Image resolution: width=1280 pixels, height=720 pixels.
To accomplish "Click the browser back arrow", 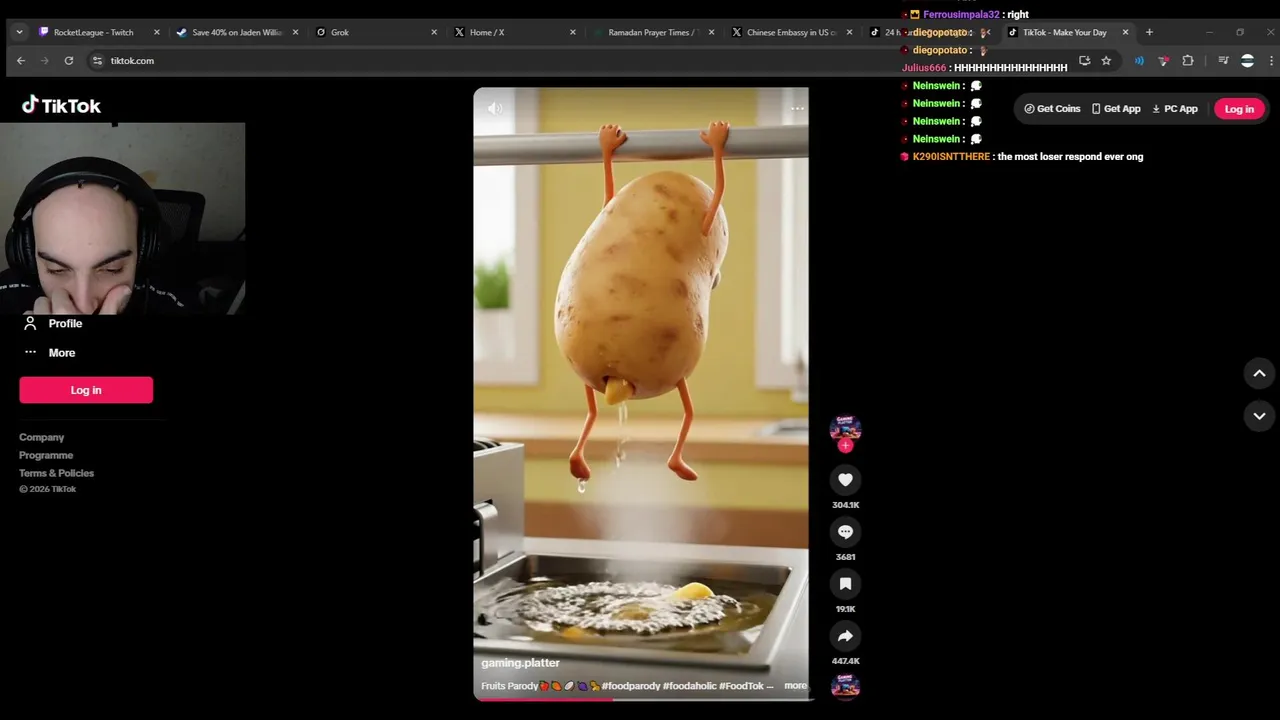I will [21, 61].
